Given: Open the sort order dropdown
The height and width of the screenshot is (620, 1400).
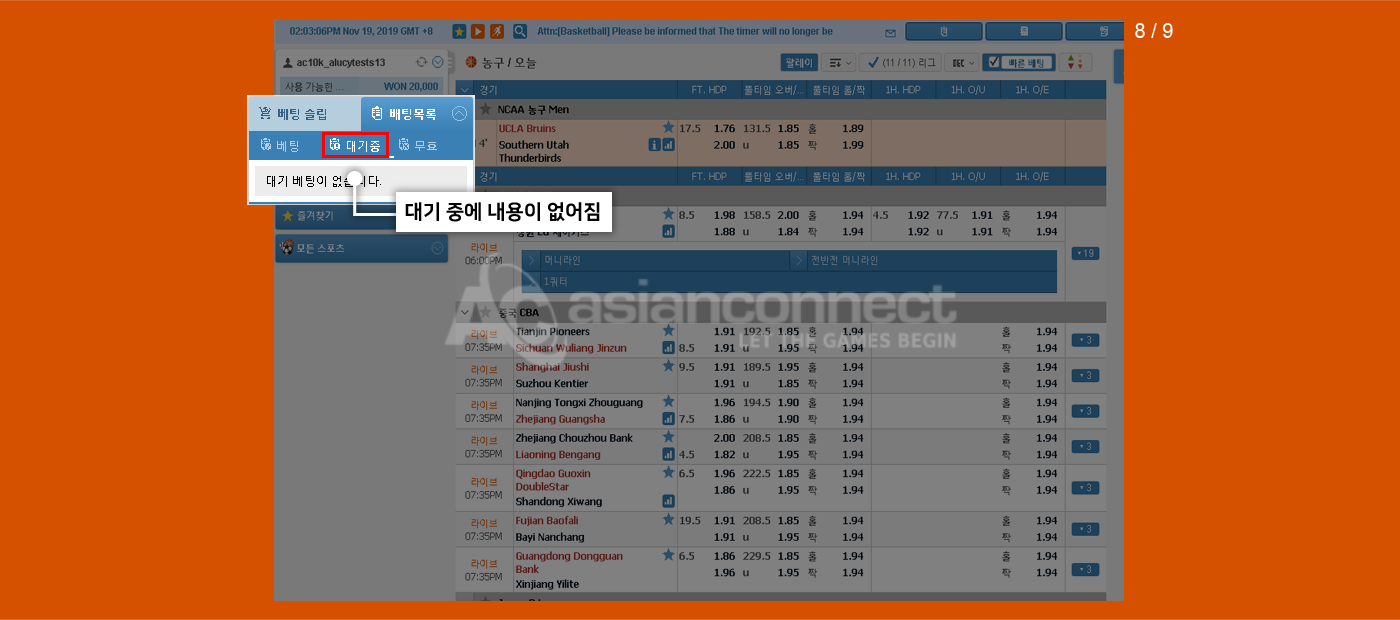Looking at the screenshot, I should tap(839, 62).
